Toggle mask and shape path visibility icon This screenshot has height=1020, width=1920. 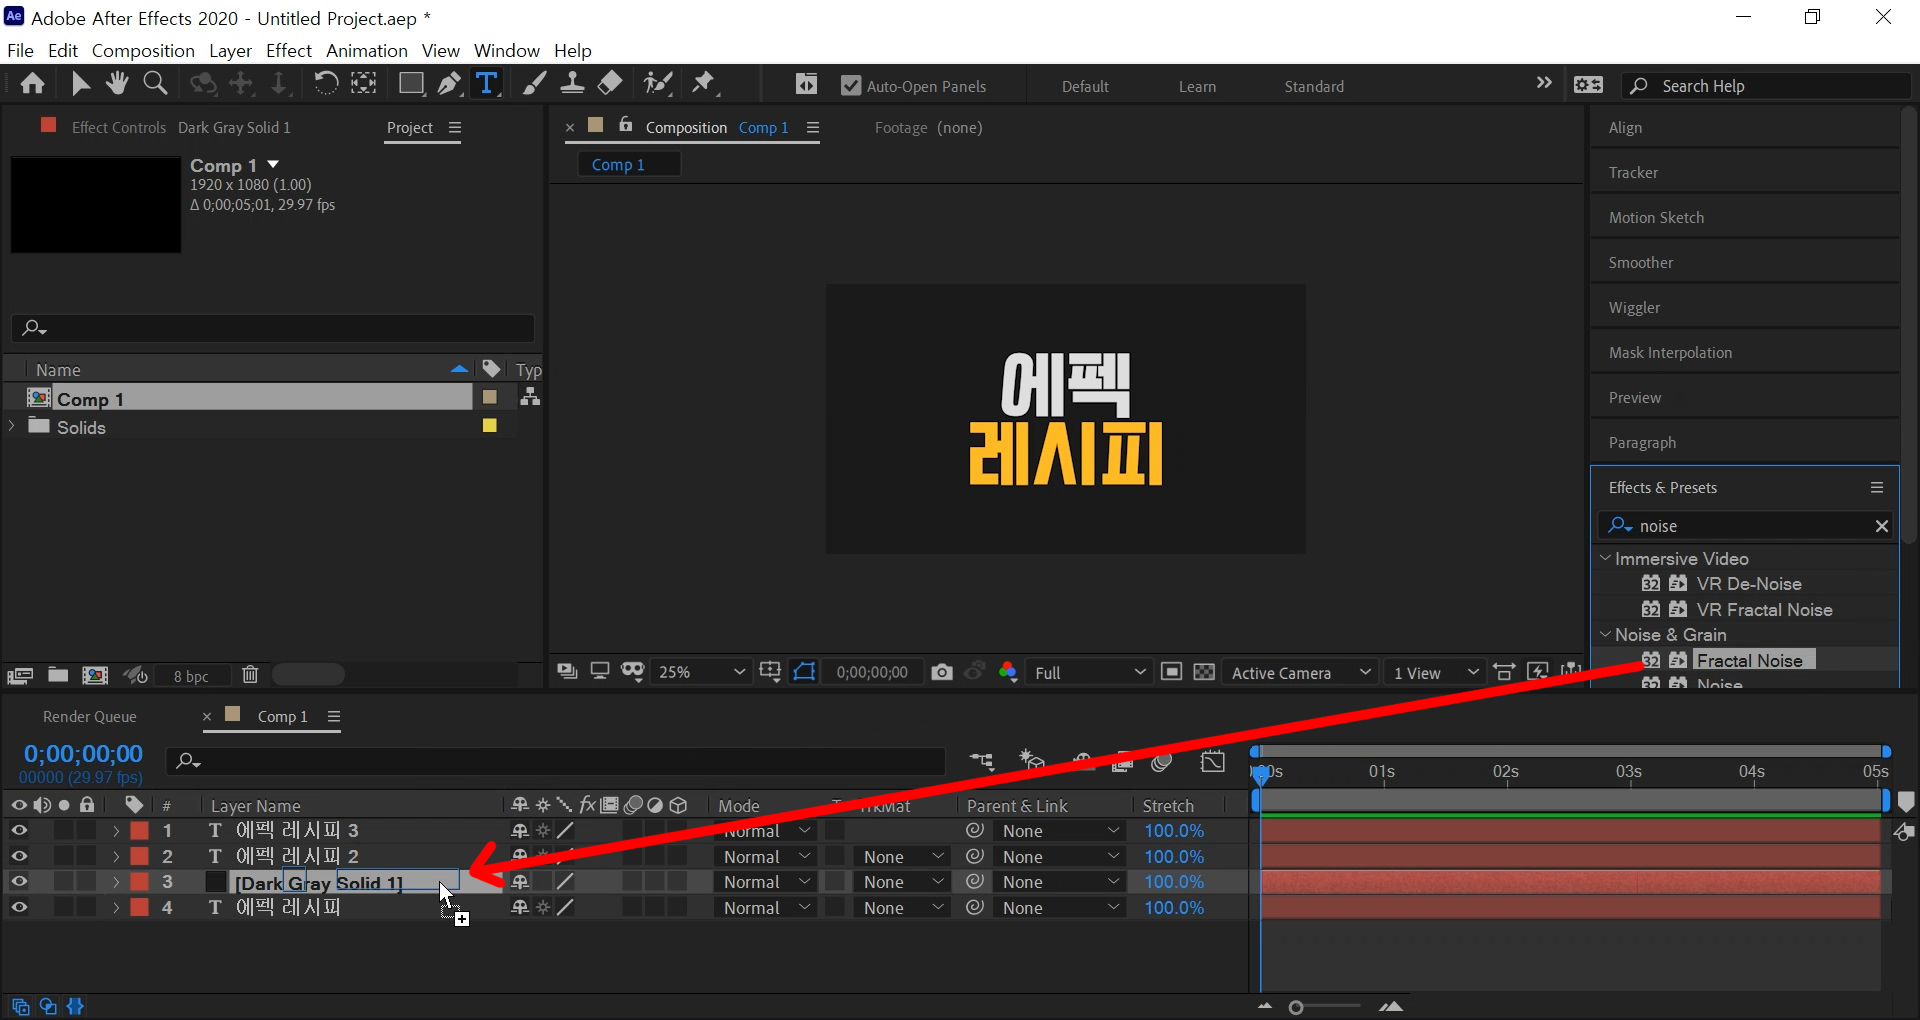click(804, 672)
